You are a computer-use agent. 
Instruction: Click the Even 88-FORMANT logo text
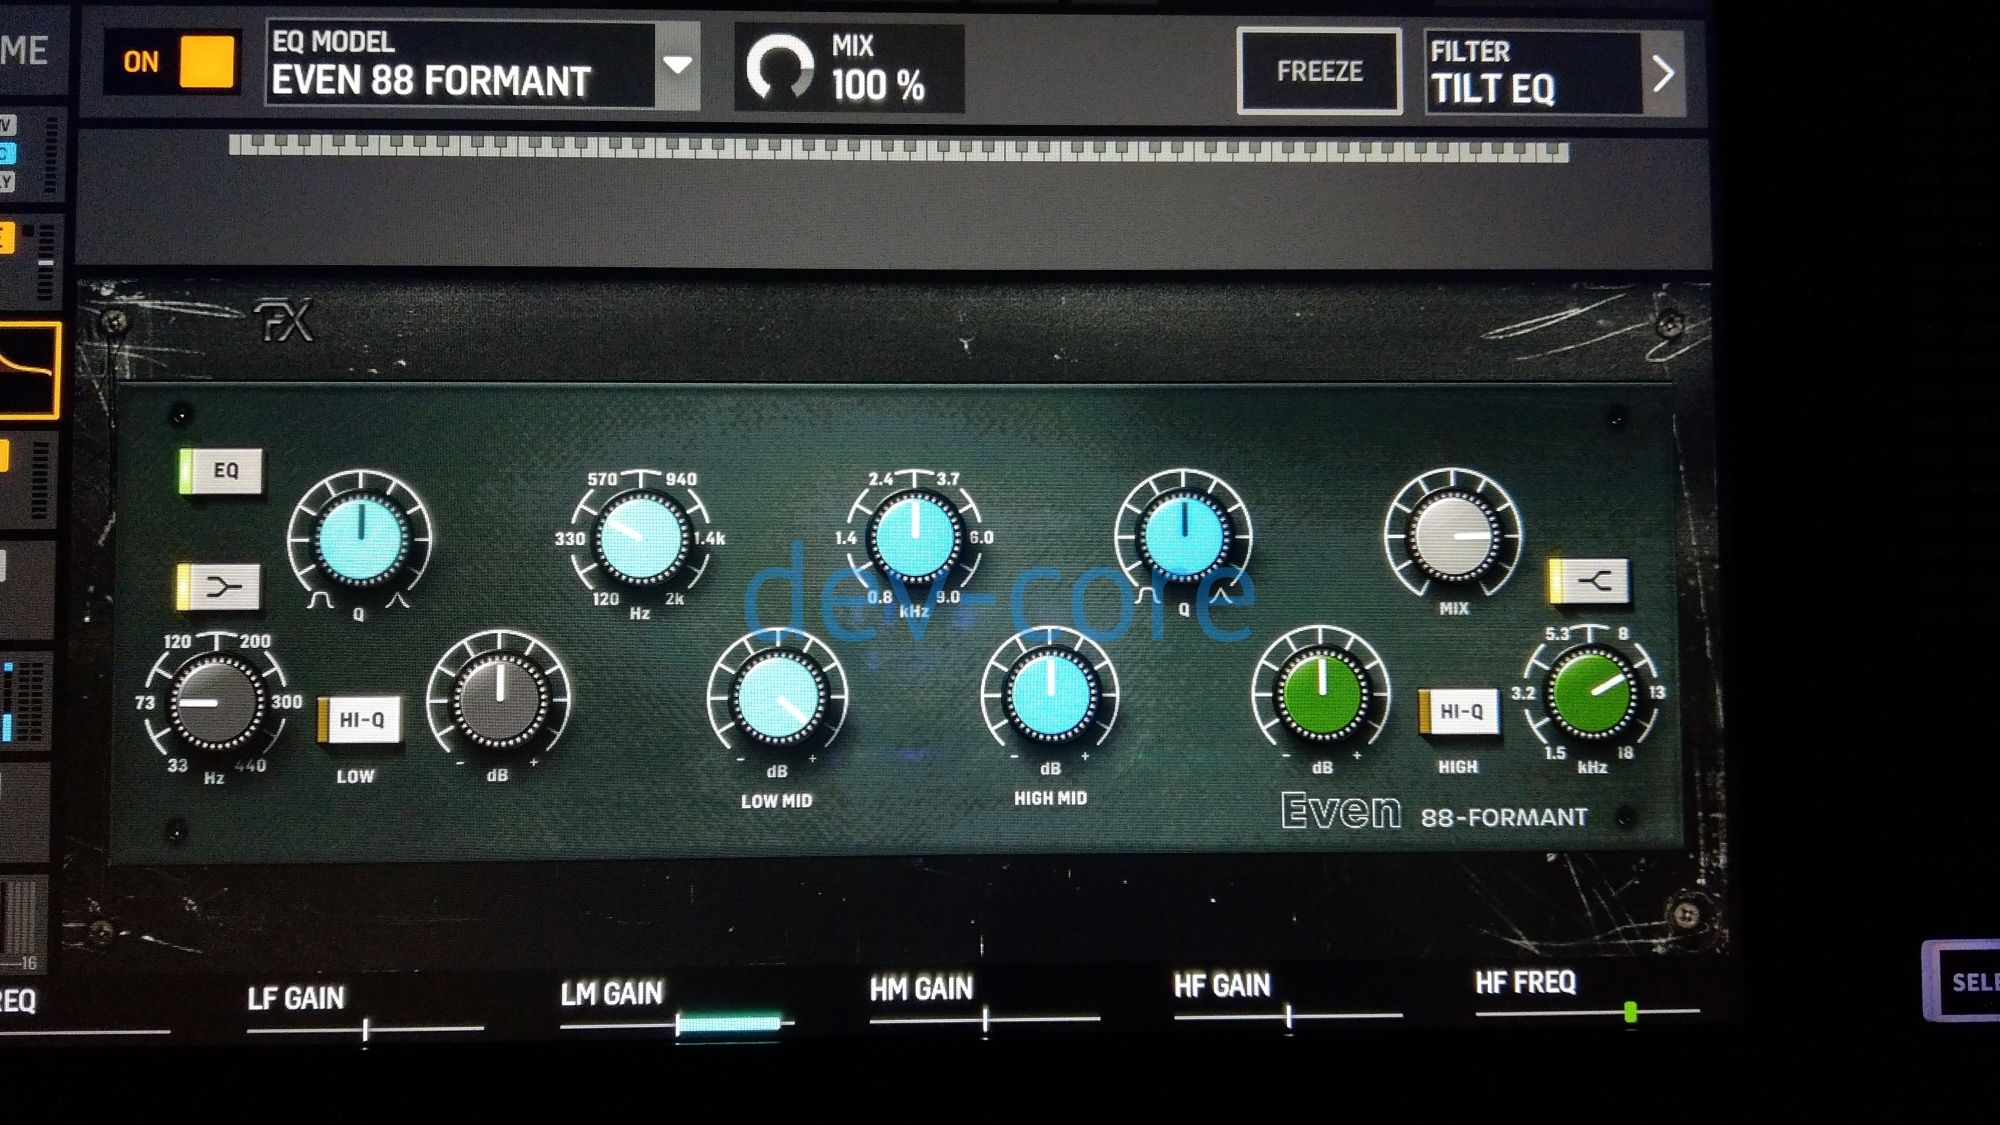point(1434,812)
